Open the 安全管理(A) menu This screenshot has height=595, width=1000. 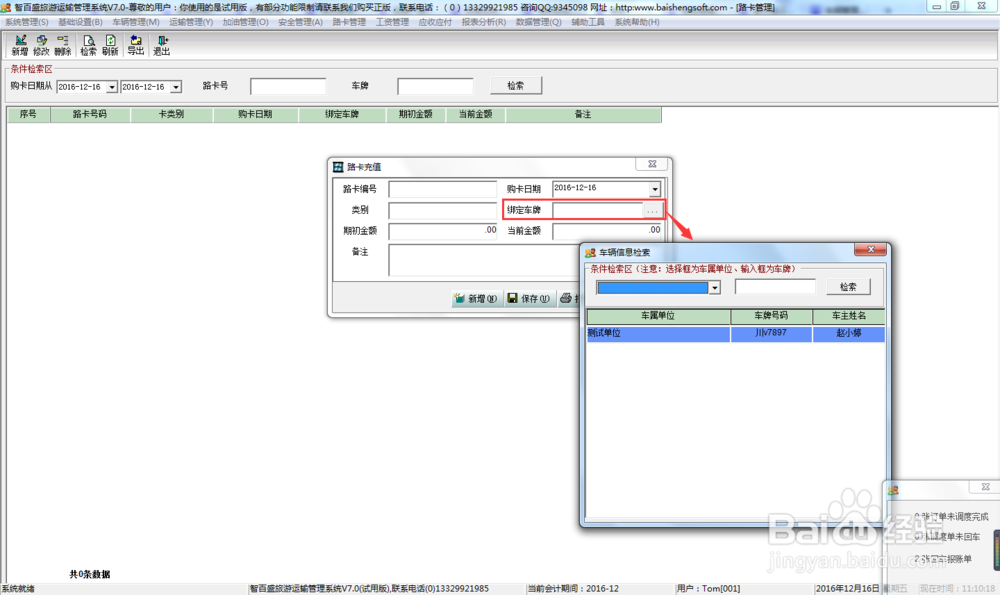(x=300, y=22)
